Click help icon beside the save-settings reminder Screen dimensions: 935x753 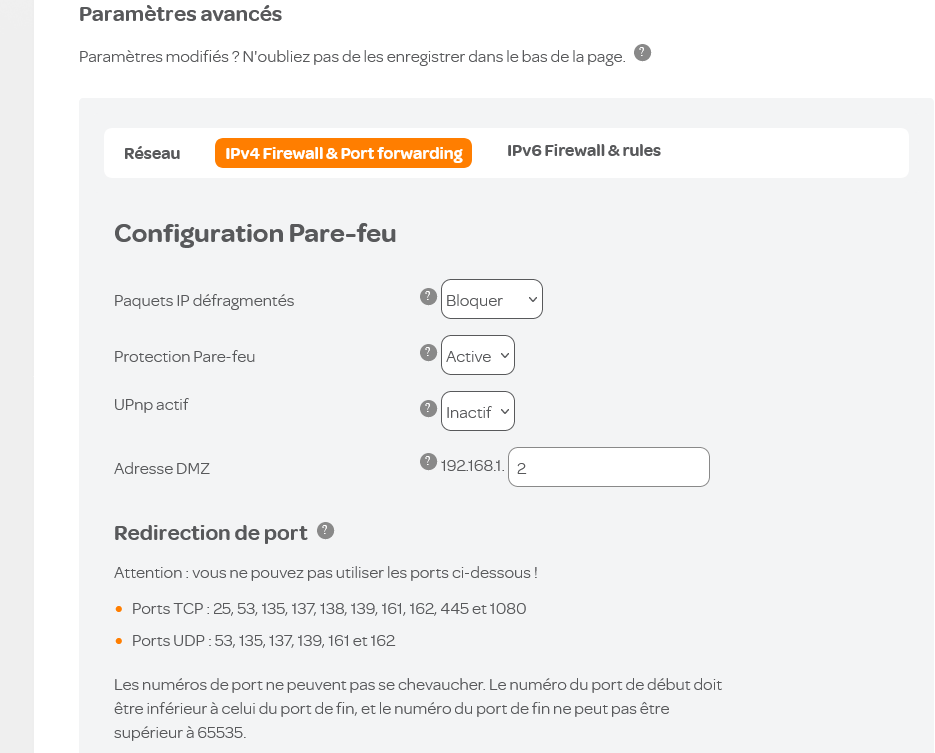point(643,53)
